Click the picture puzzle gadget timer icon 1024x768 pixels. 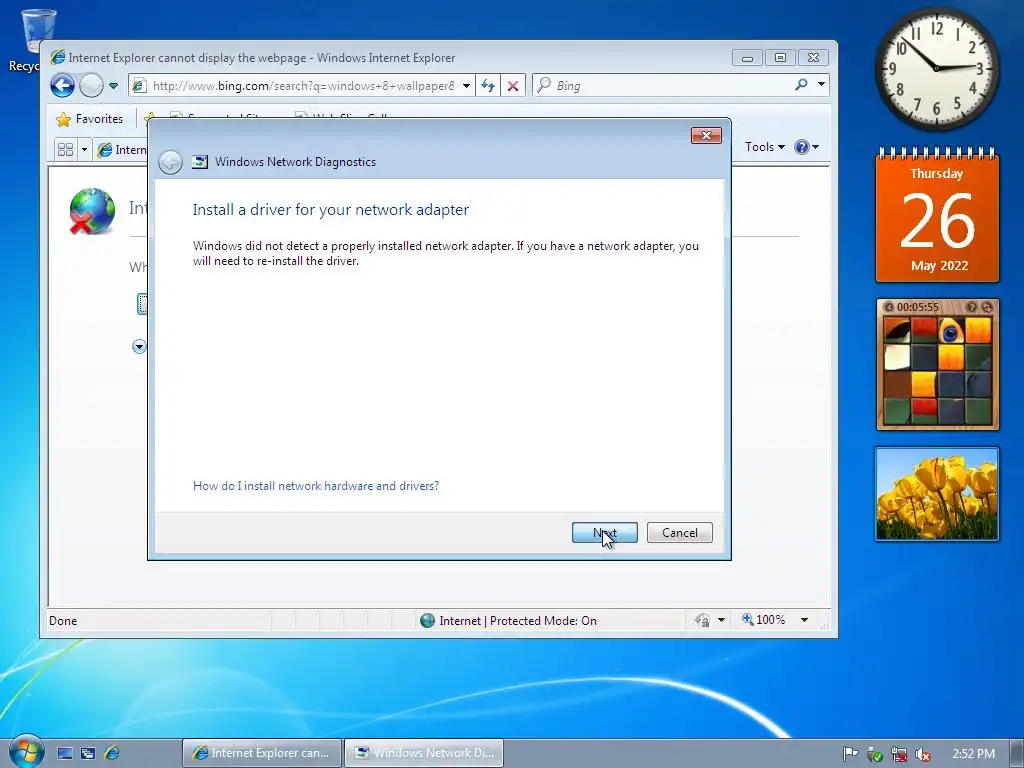pyautogui.click(x=889, y=307)
